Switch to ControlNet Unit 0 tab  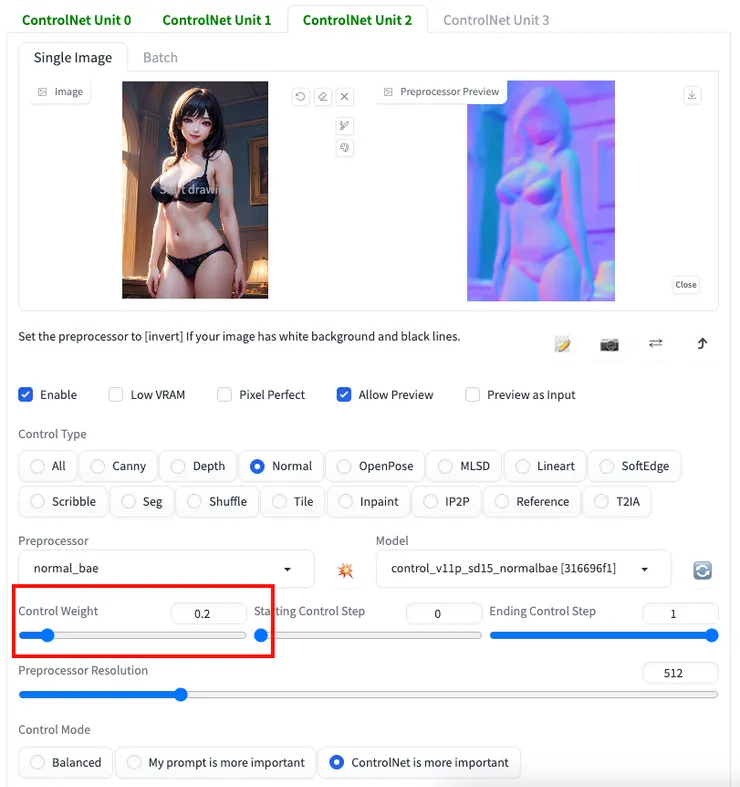coord(76,20)
